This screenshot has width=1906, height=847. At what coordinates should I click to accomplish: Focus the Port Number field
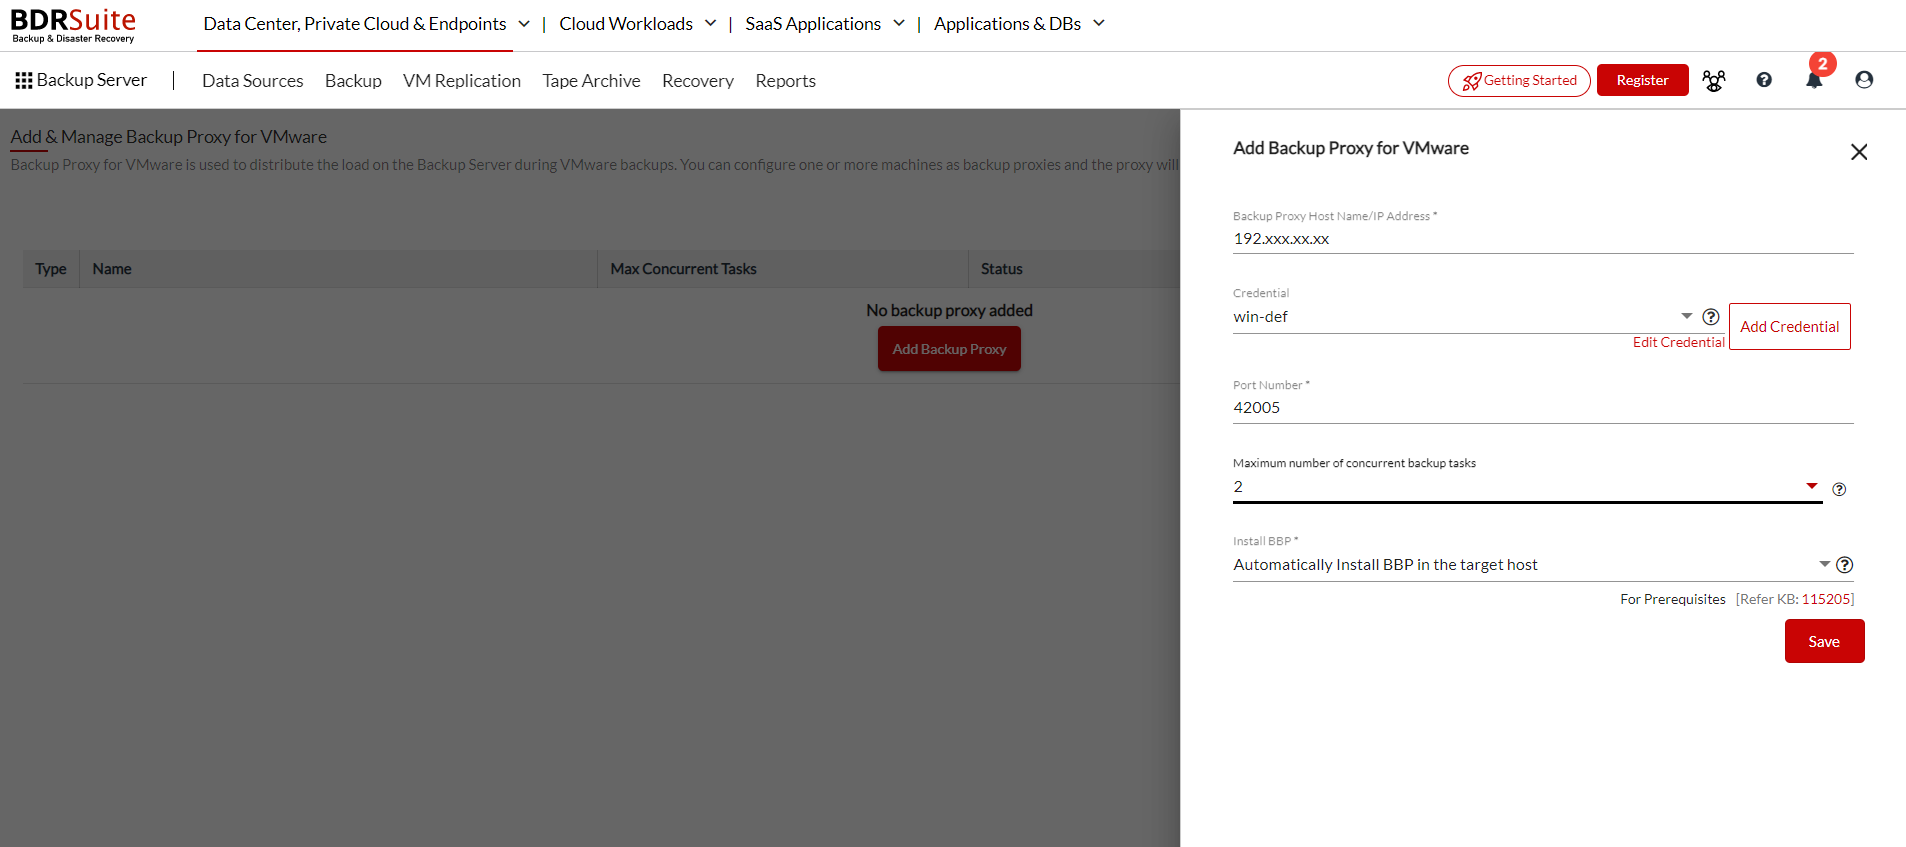[1543, 408]
